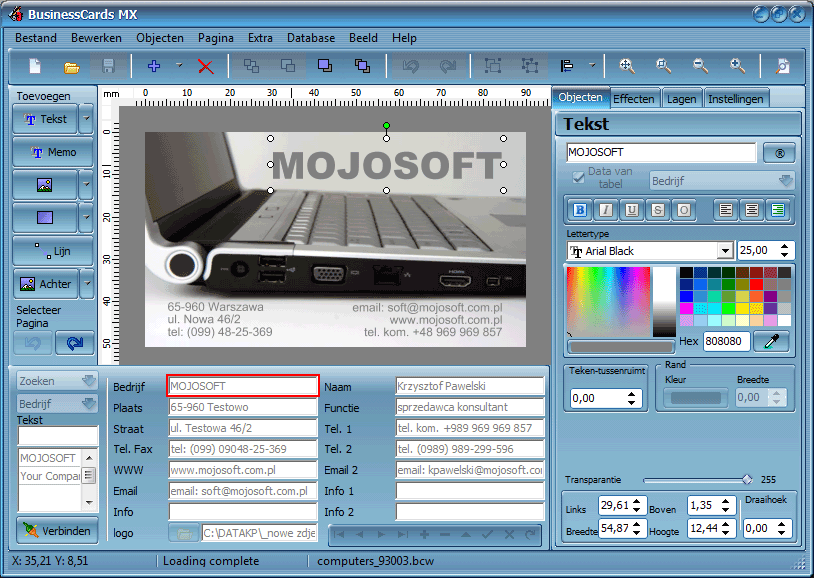Expand the Tekst button dropdown arrow
The height and width of the screenshot is (578, 814).
(87, 119)
